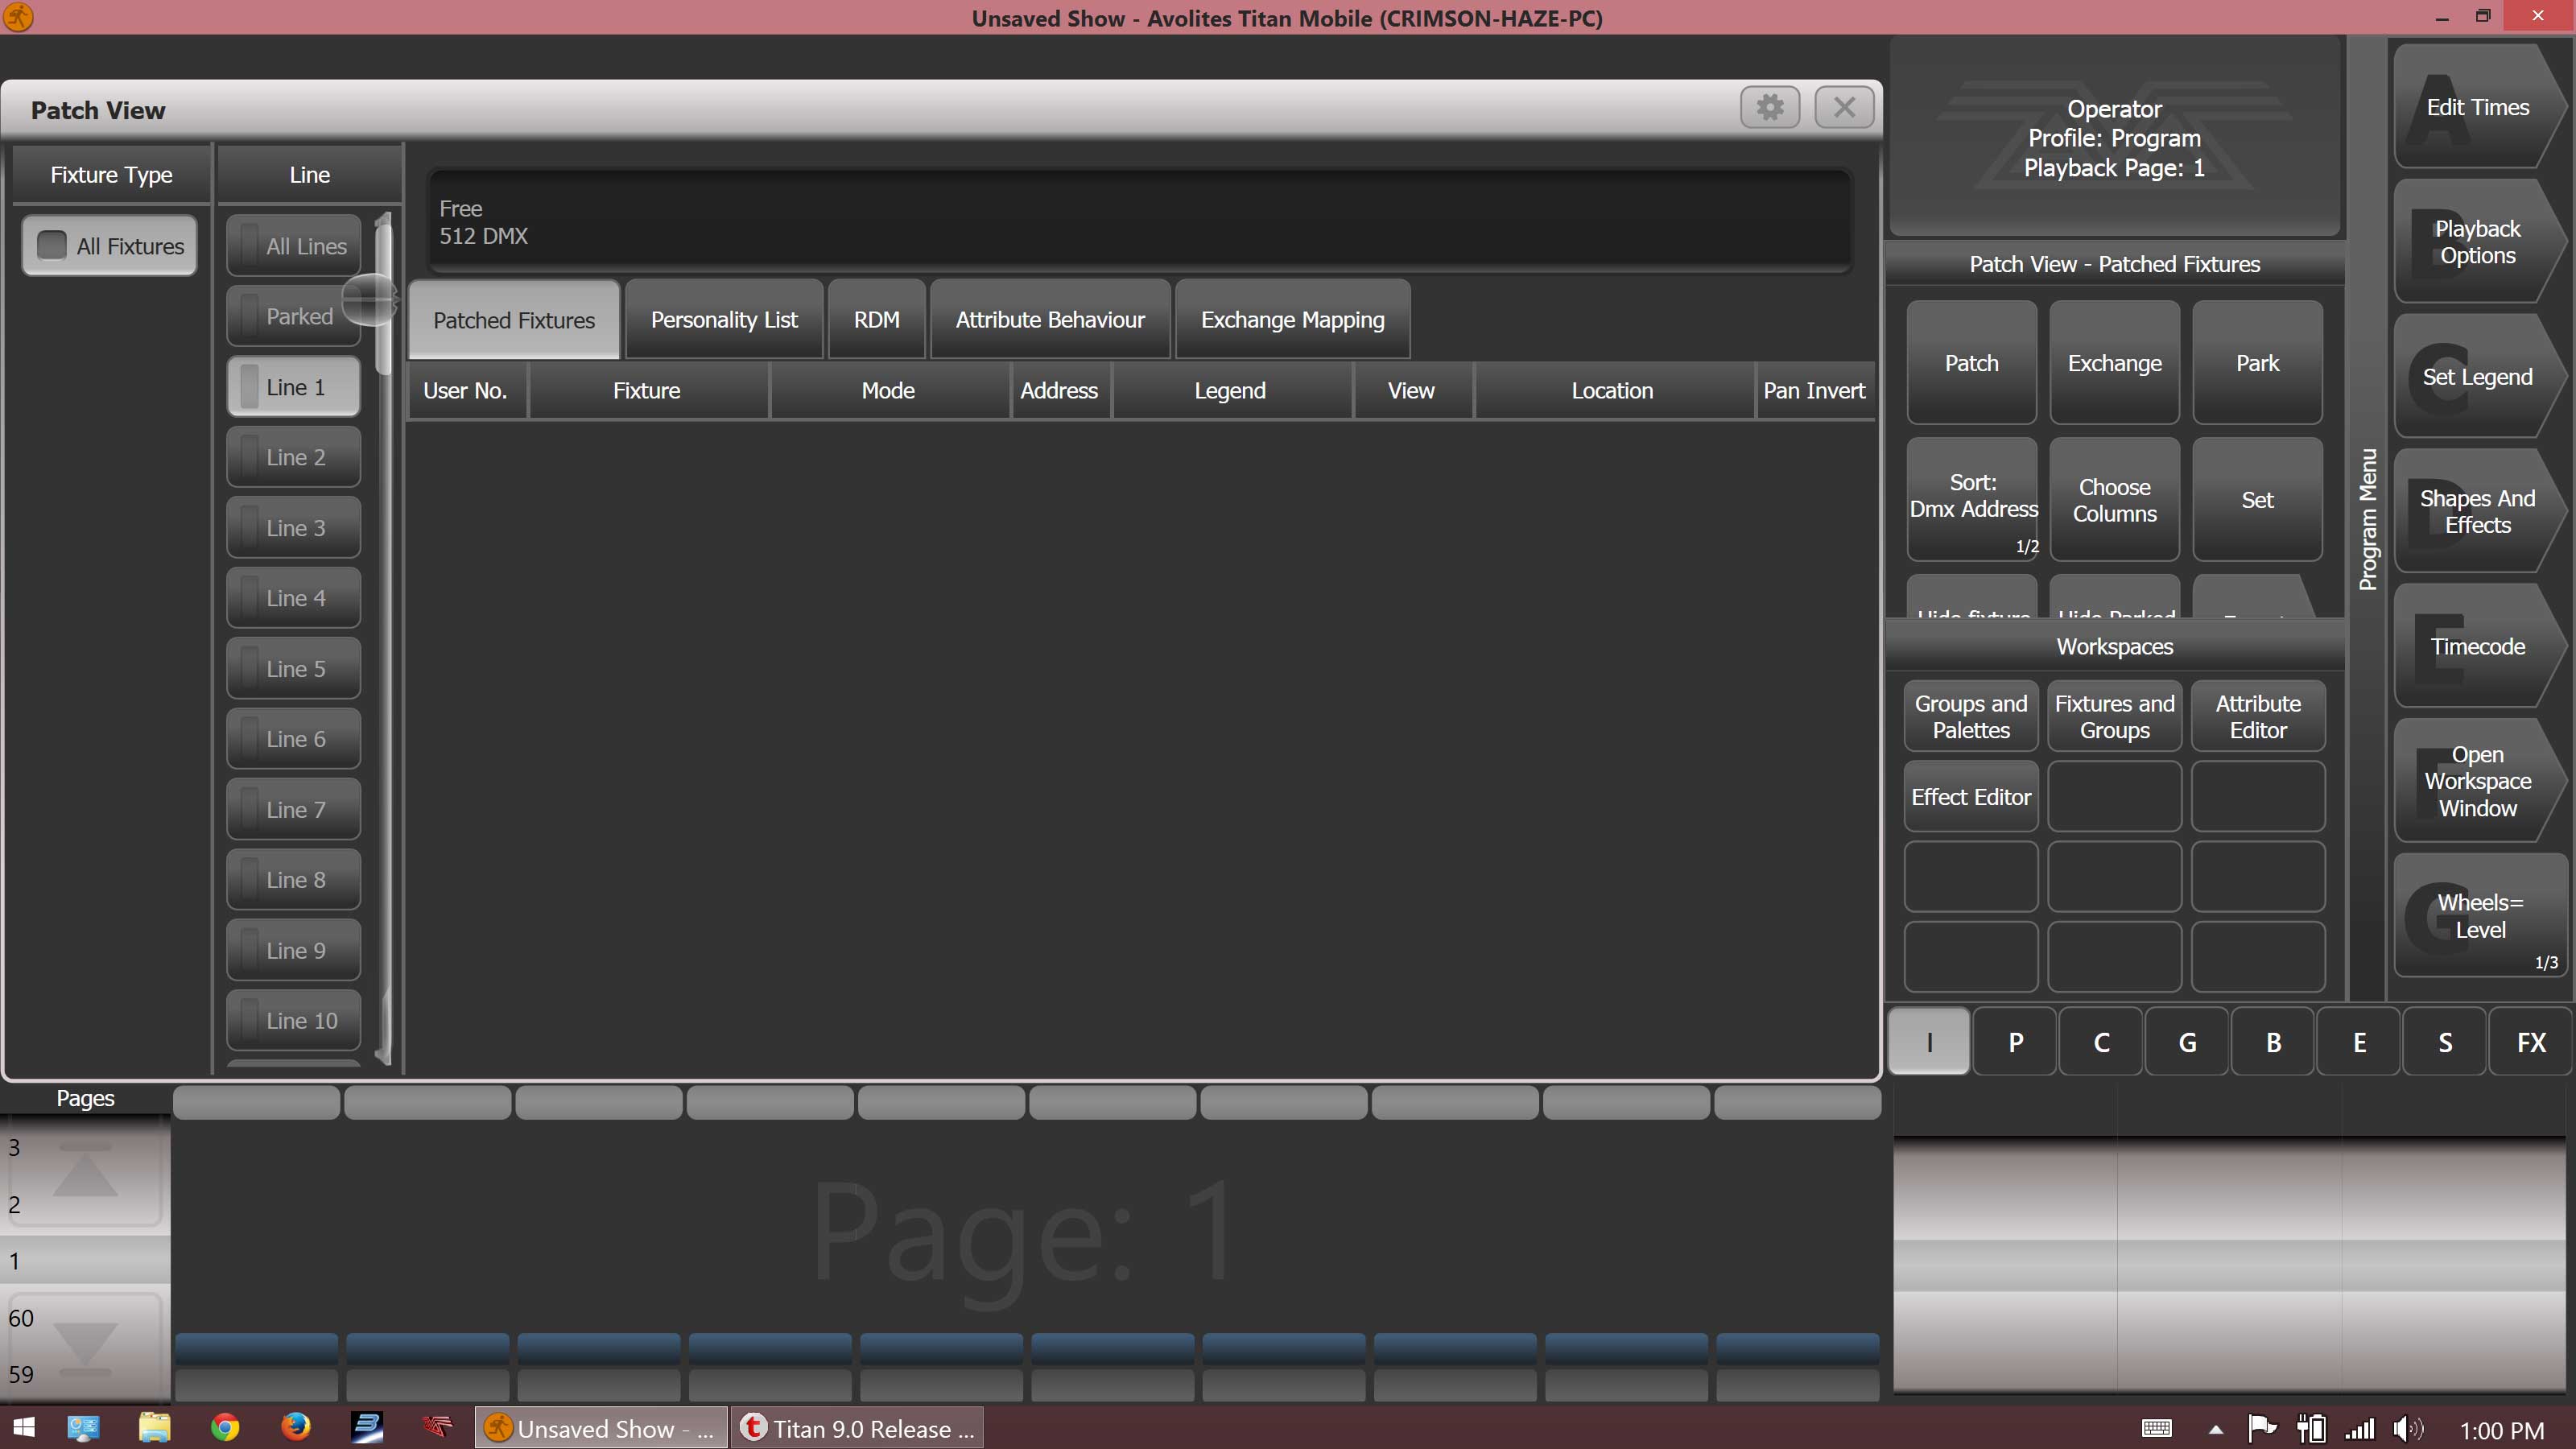Click the Exchange button

2114,363
